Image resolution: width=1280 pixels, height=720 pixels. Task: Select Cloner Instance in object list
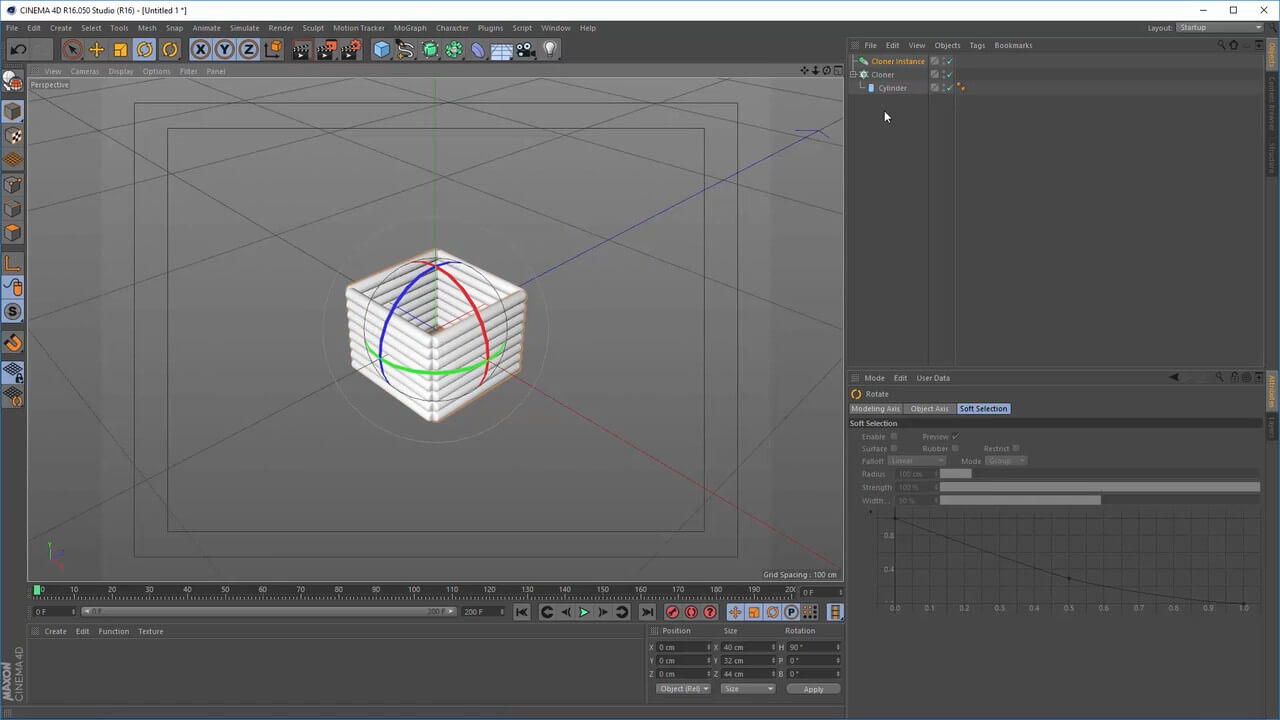897,61
